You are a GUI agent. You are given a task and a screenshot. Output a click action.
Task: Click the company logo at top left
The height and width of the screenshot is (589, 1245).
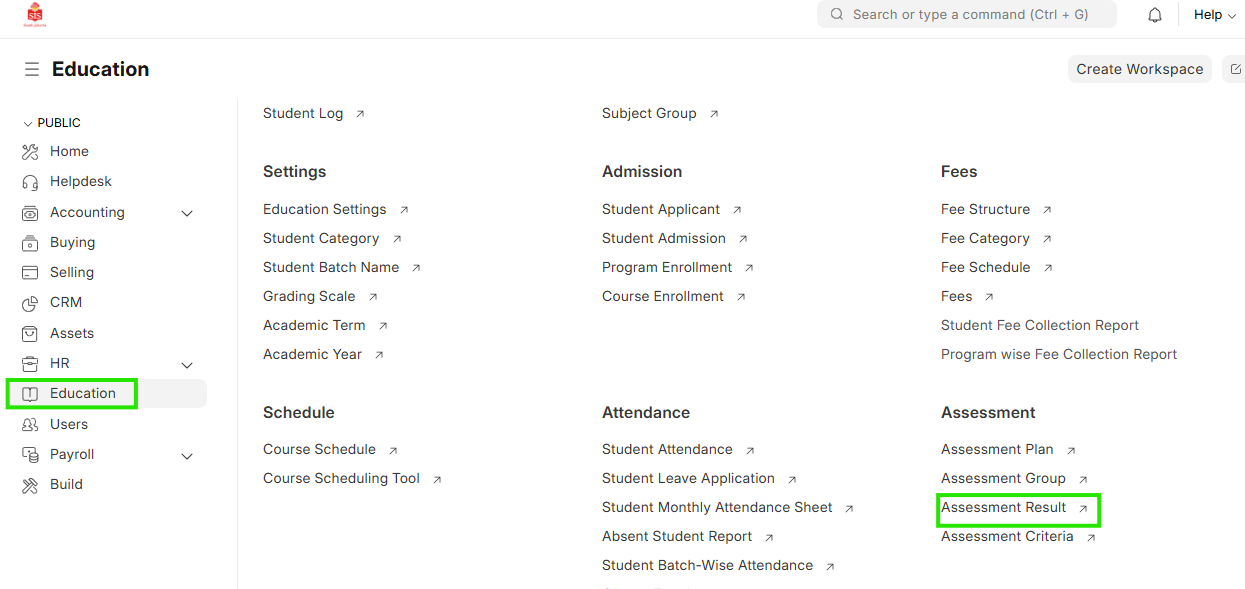coord(35,15)
